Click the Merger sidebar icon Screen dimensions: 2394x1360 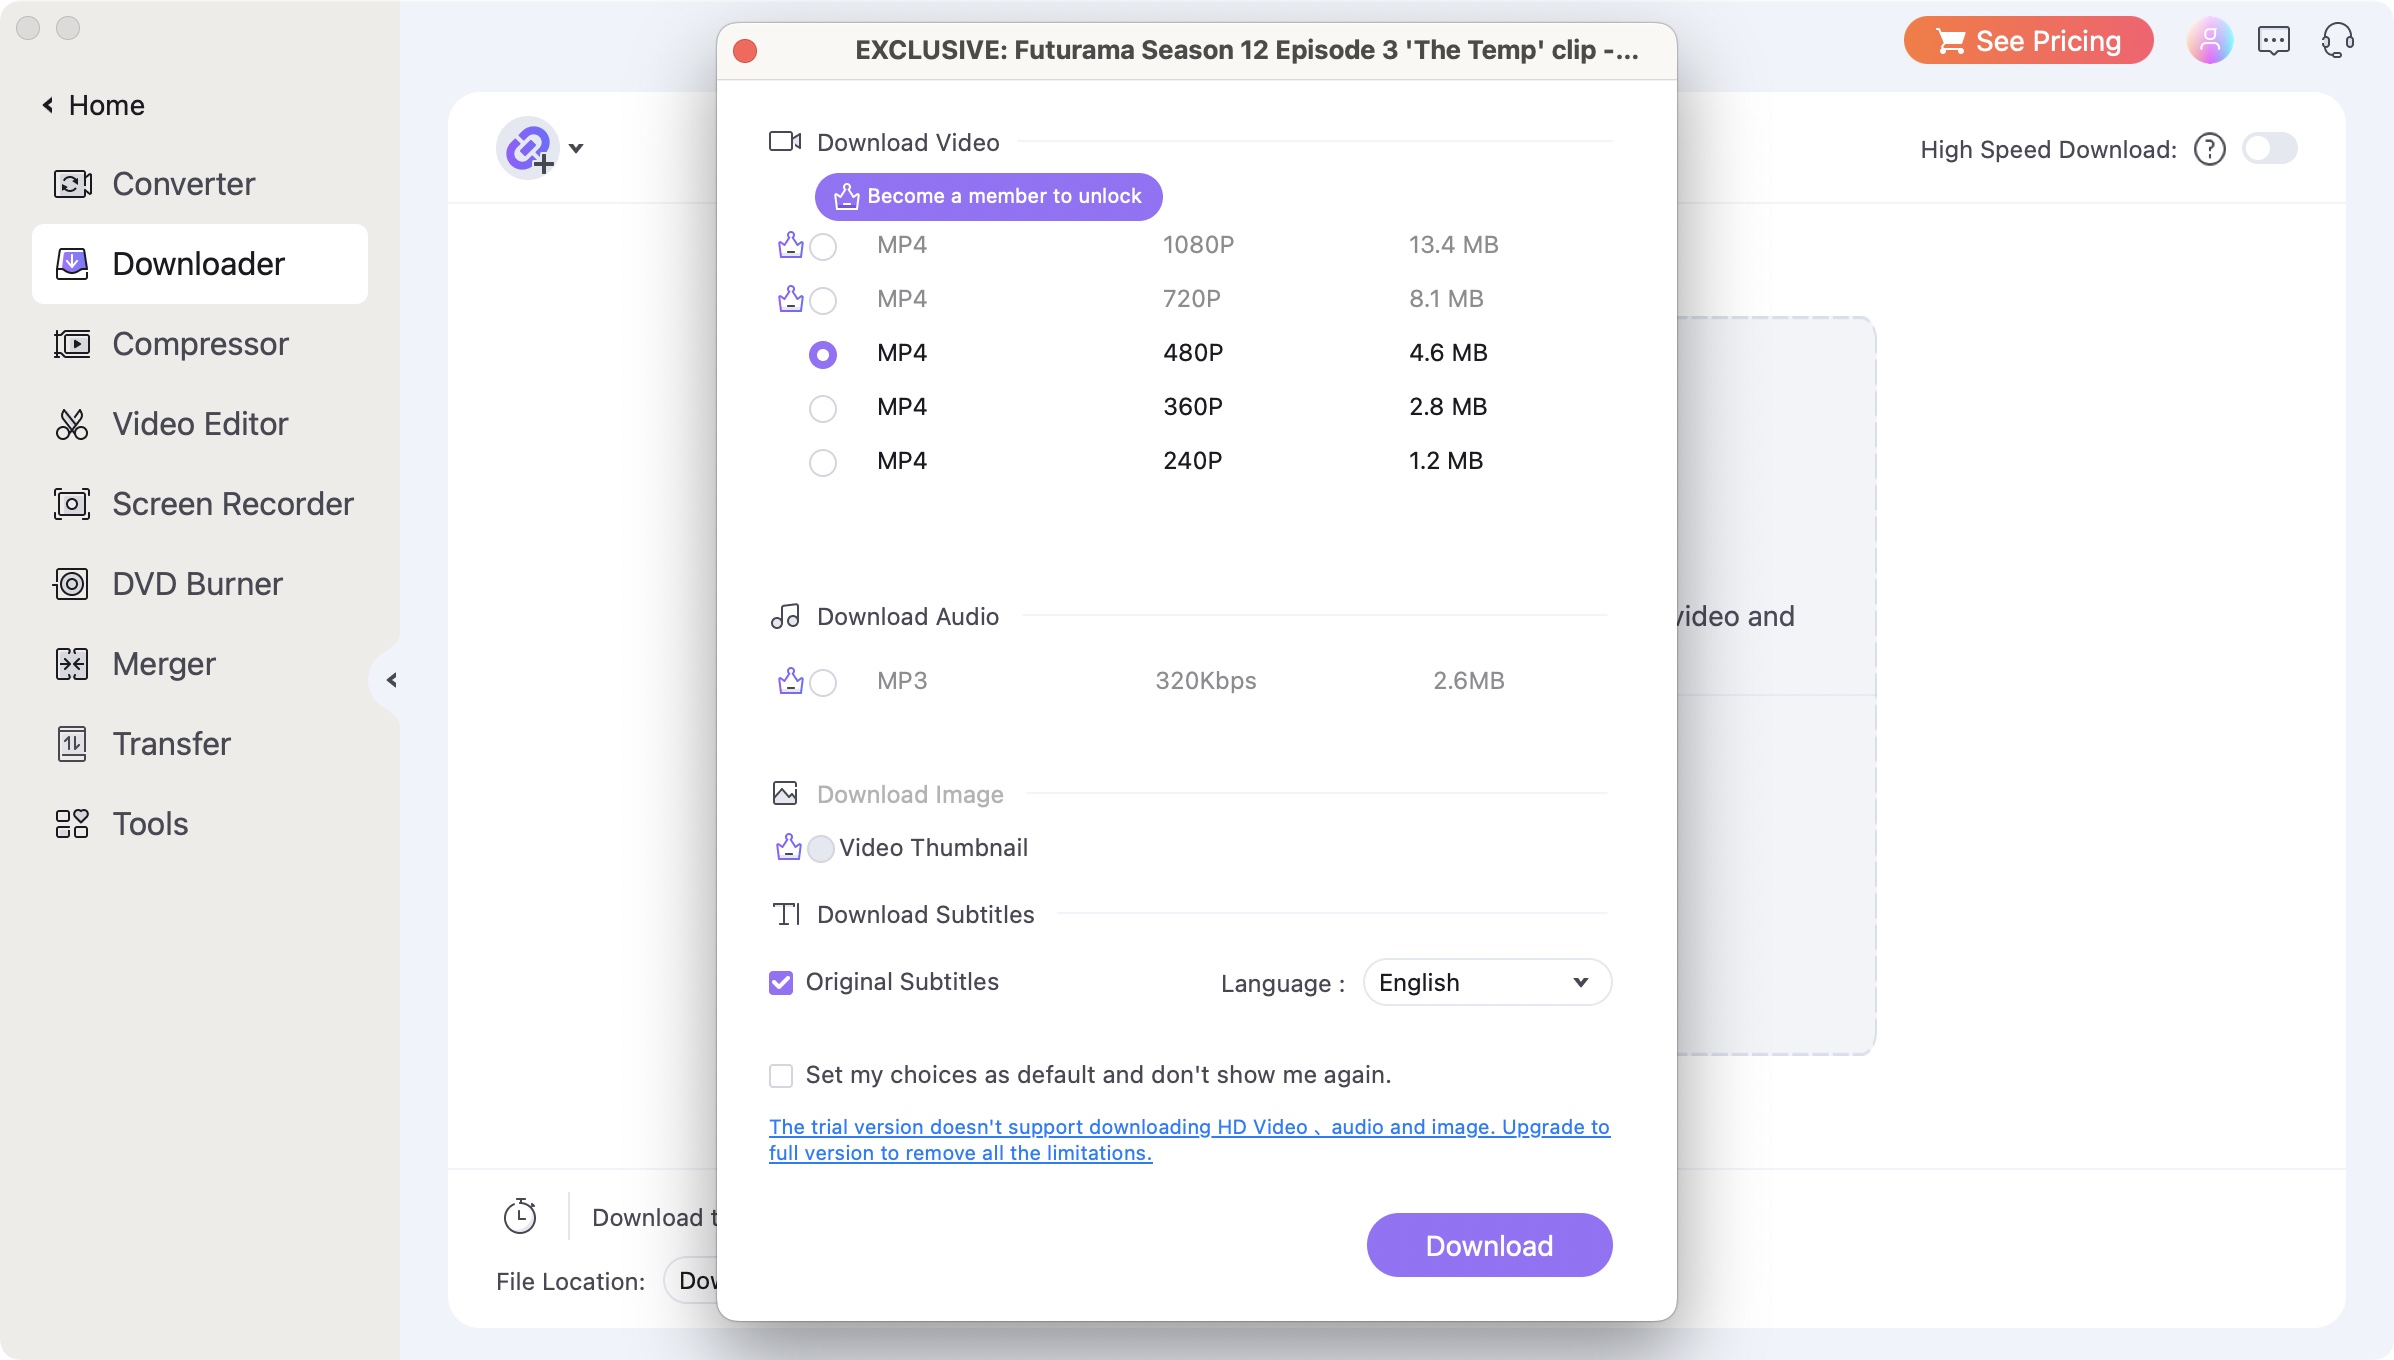71,663
